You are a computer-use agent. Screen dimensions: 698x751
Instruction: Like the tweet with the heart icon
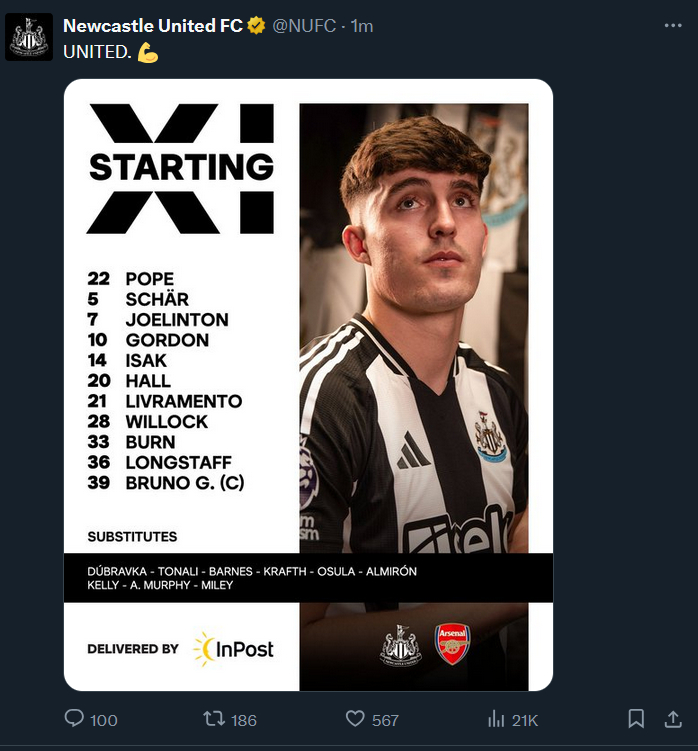355,719
